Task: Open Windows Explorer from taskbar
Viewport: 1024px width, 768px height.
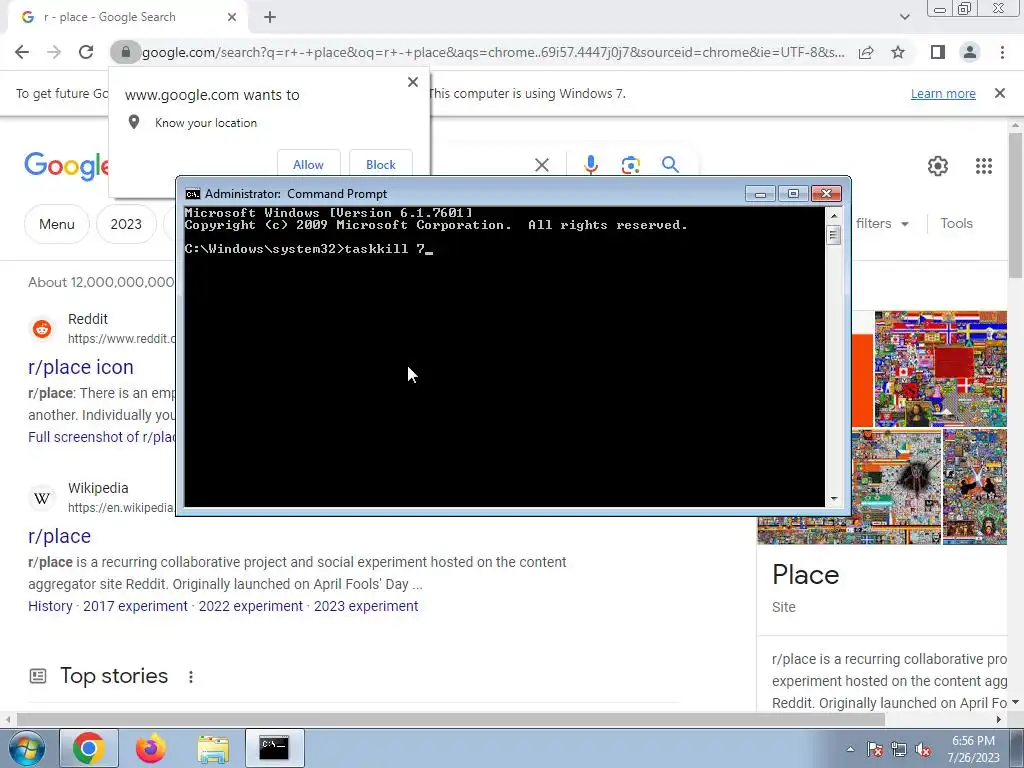Action: (214, 748)
